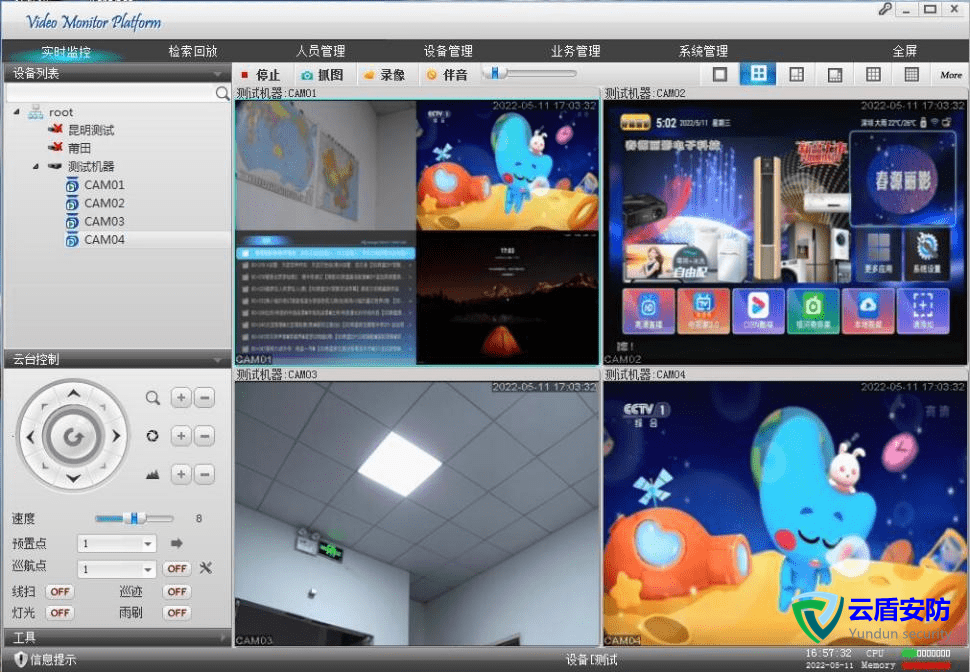Toggle the 灯光 light switch

click(59, 612)
